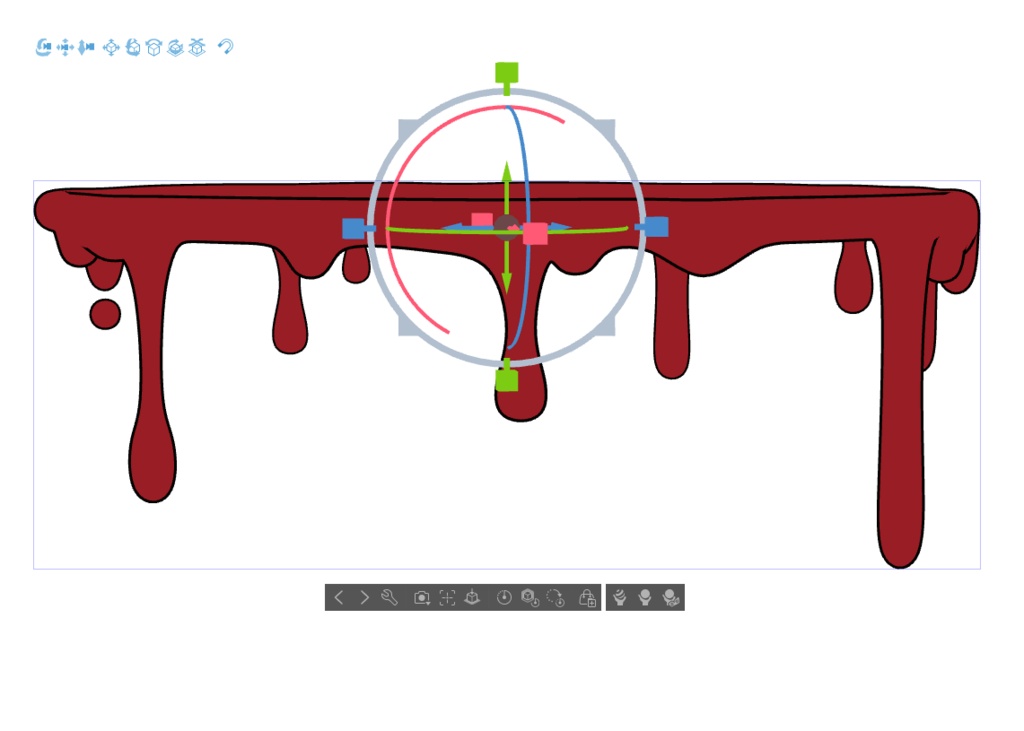Open the camera angle preset dropdown
Screen dimensions: 1024x731
coord(422,597)
